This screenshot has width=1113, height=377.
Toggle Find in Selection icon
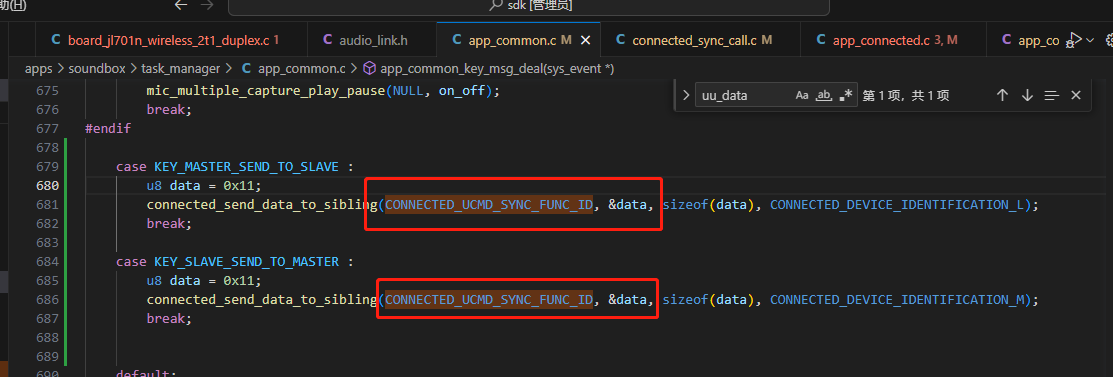[1051, 95]
